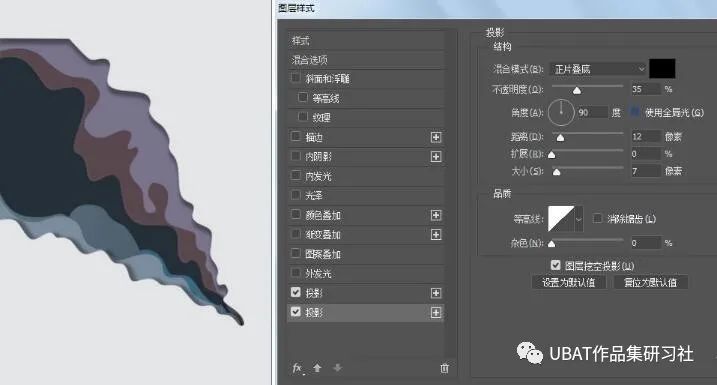This screenshot has height=385, width=717.
Task: Enable the 渐变叠加 checkbox
Action: [x=296, y=234]
